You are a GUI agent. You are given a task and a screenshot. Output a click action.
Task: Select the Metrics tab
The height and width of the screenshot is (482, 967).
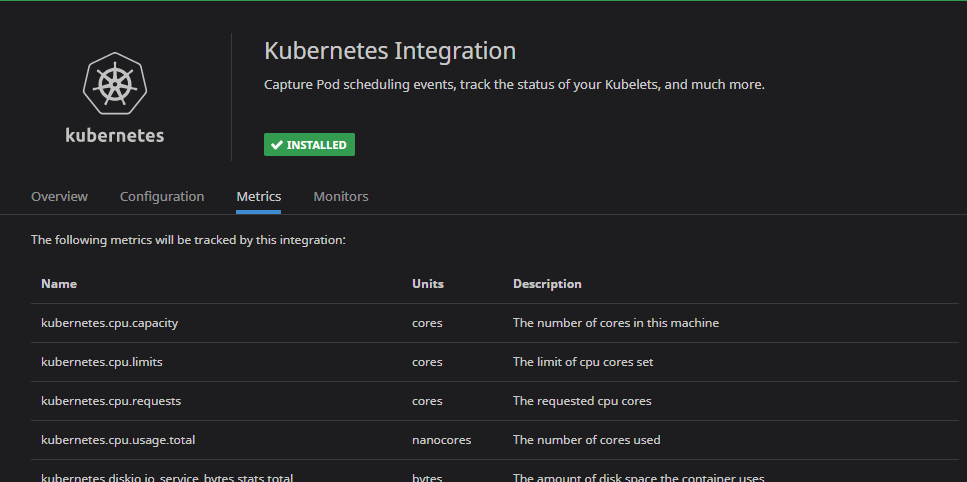coord(258,197)
